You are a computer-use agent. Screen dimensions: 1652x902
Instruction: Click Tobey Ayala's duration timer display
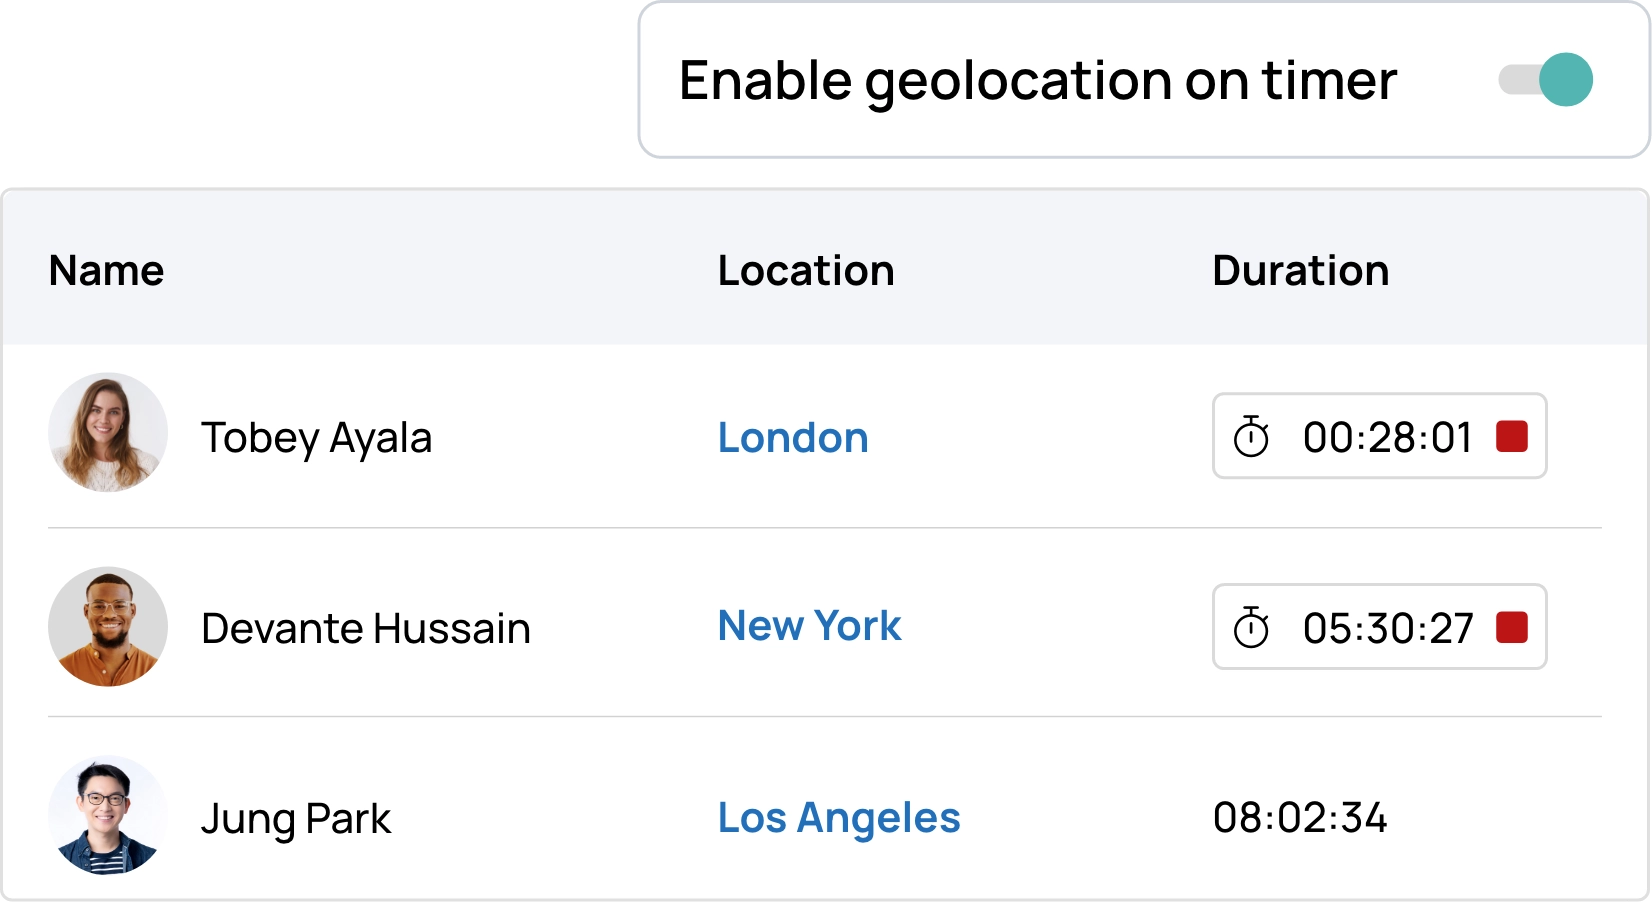1387,437
